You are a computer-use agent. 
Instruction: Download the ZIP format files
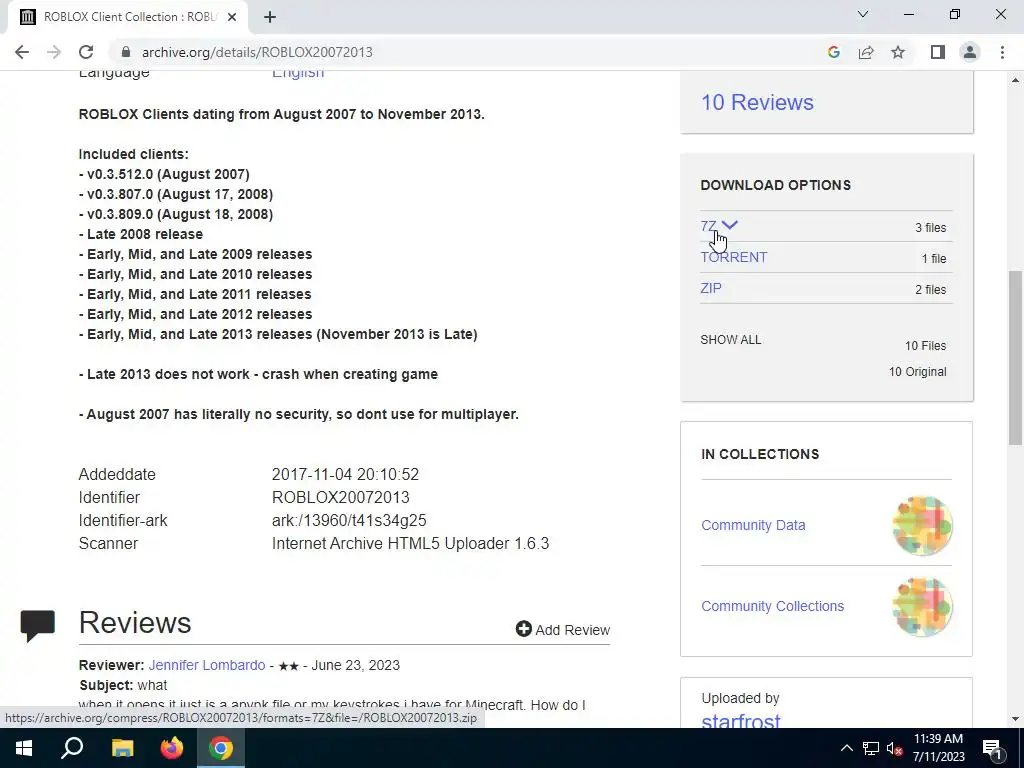click(711, 288)
